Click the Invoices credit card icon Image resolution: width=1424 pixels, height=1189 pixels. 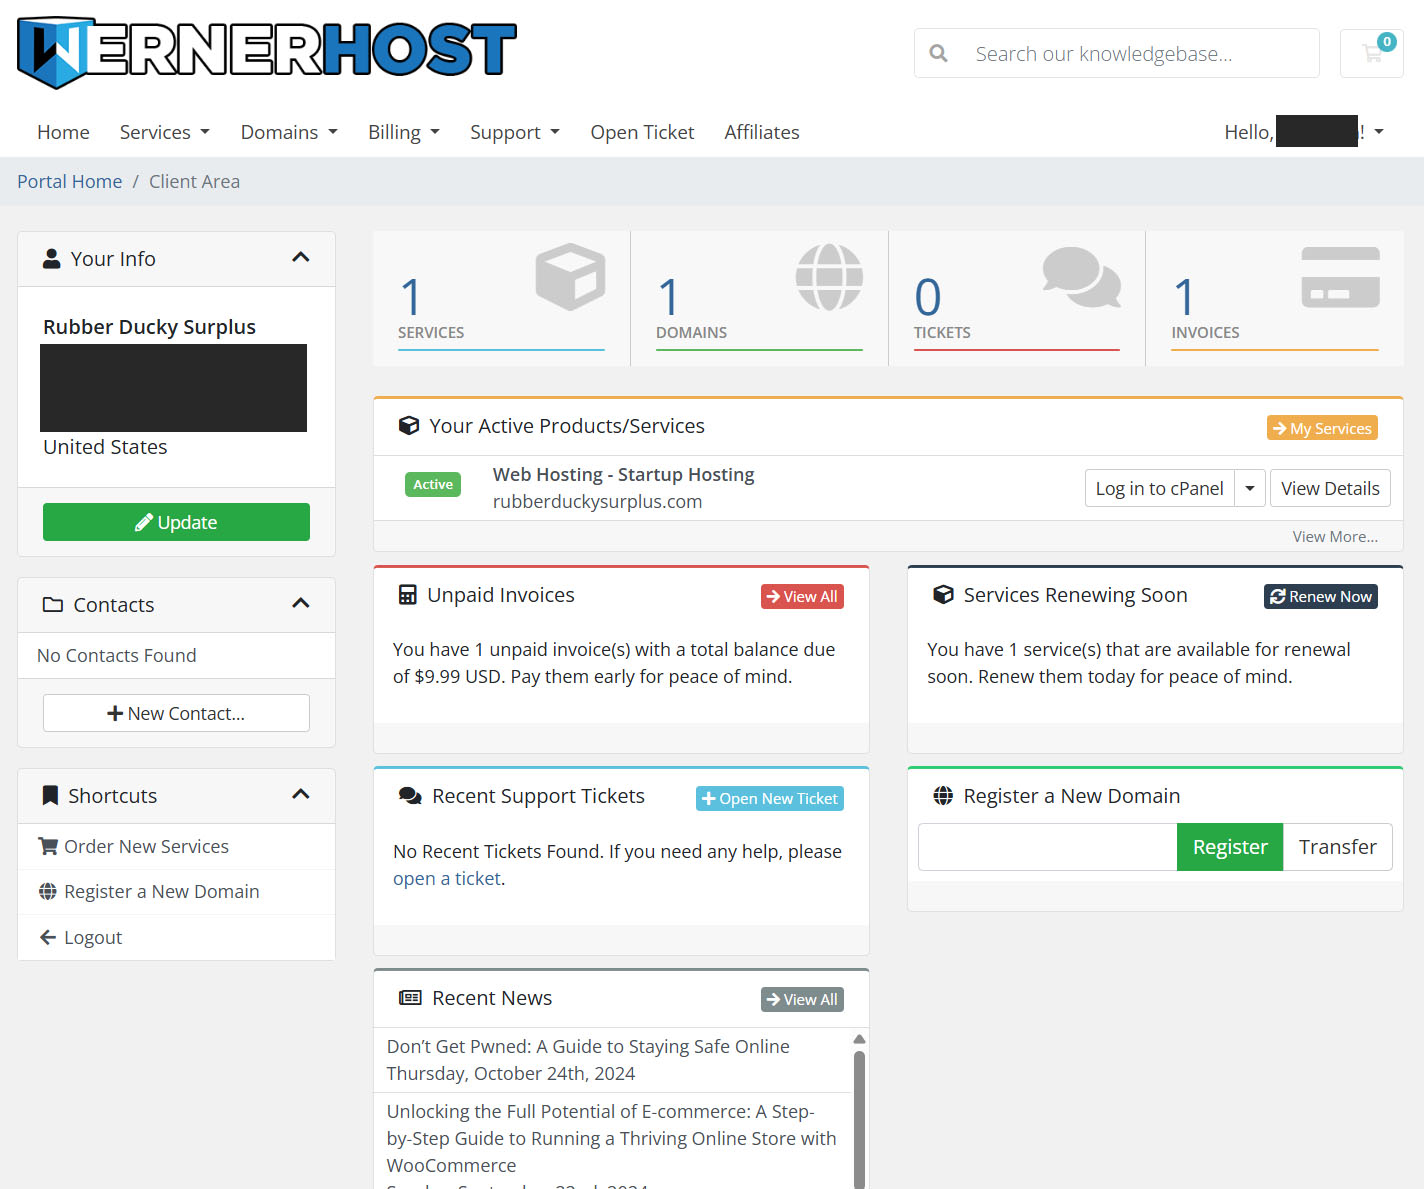[x=1340, y=277]
